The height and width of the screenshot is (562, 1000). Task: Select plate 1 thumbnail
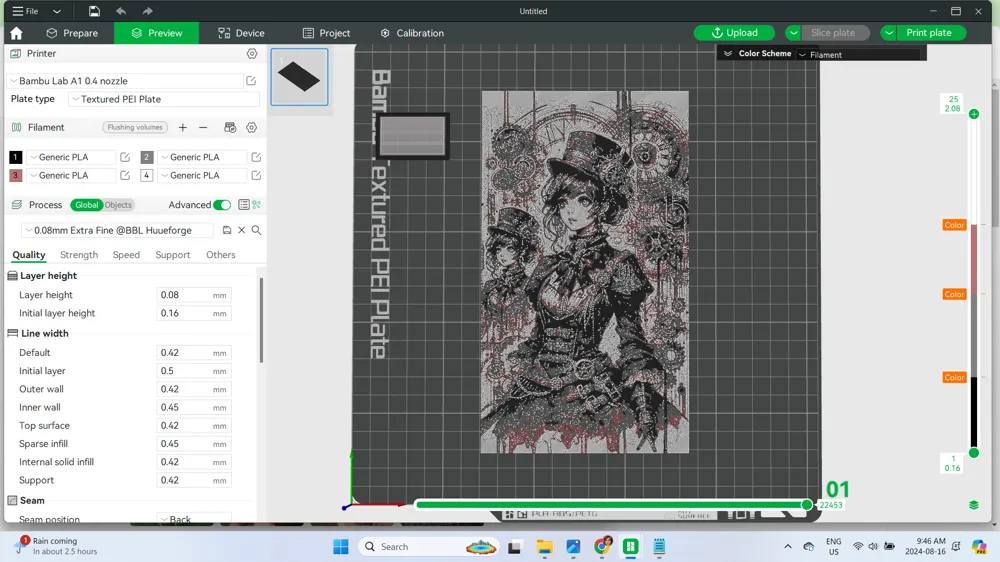(x=299, y=77)
